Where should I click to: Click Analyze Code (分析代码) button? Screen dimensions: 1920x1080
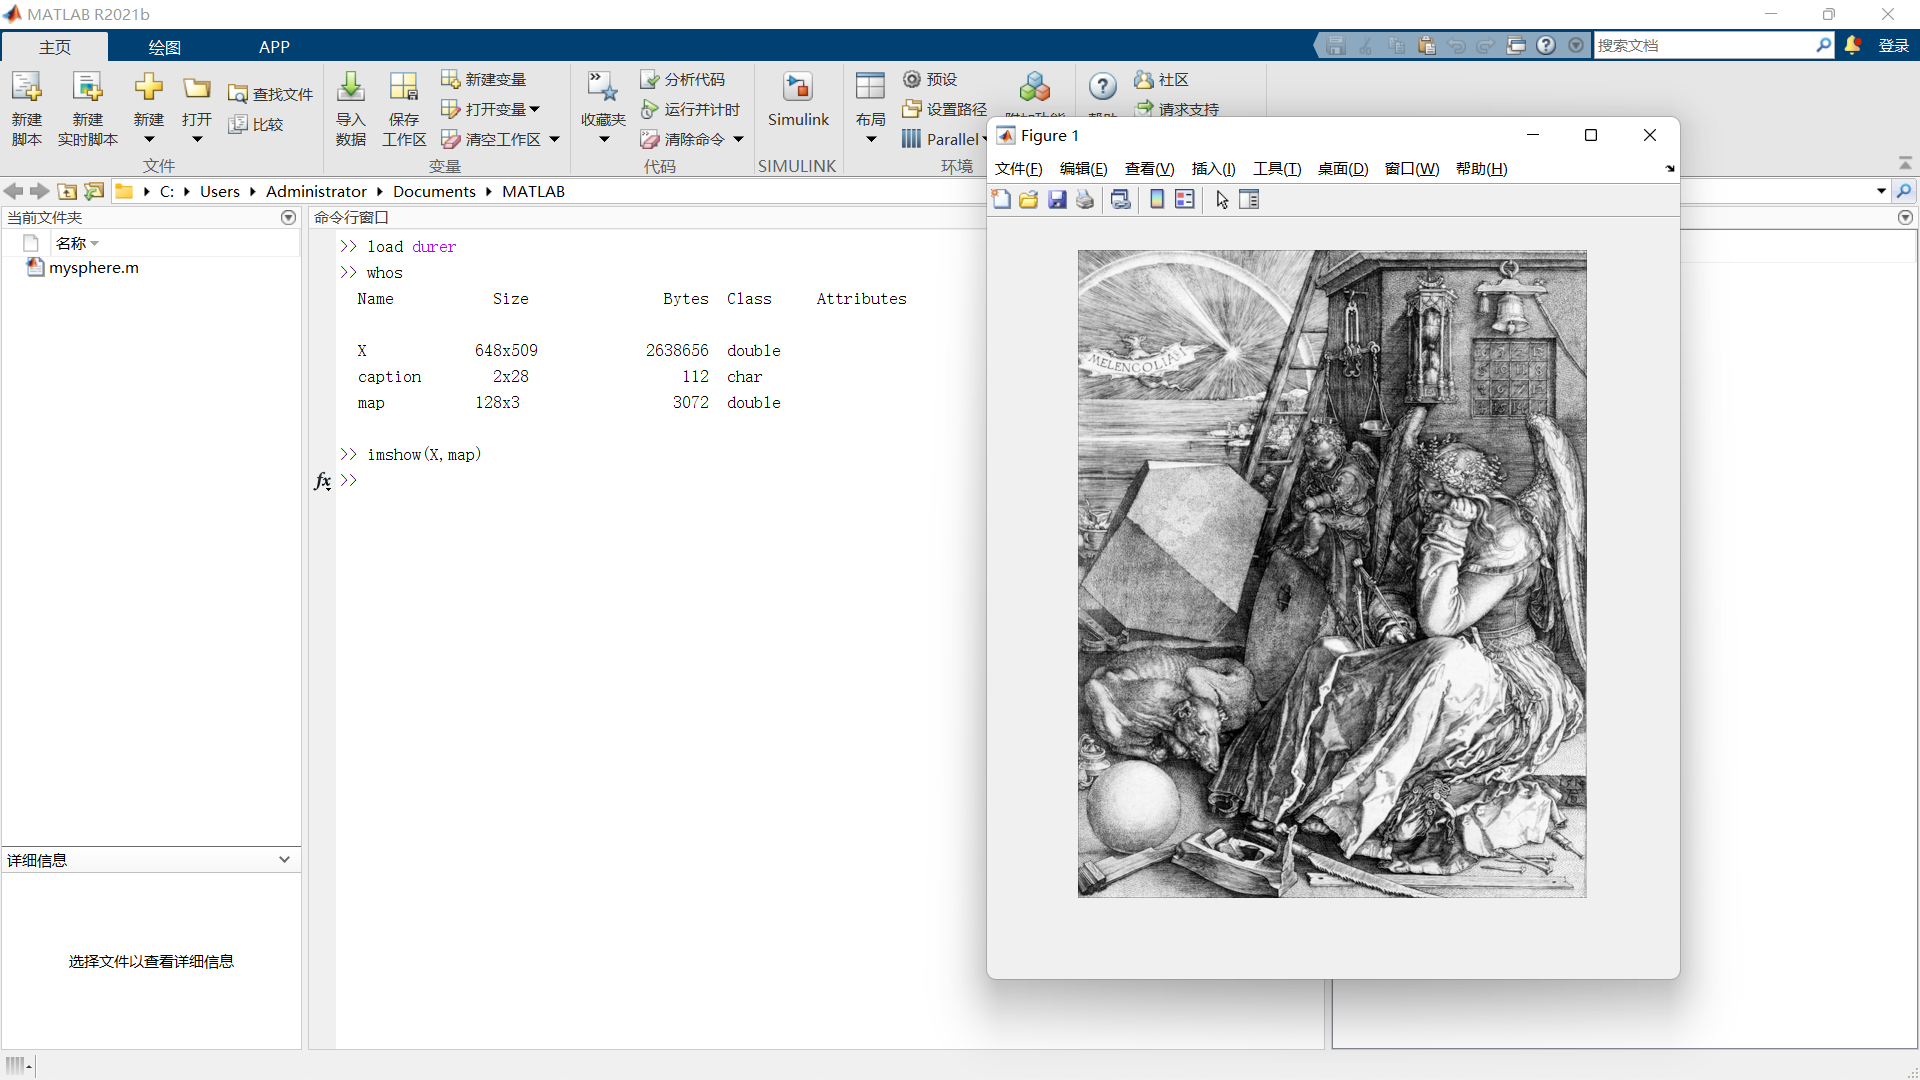pos(683,79)
